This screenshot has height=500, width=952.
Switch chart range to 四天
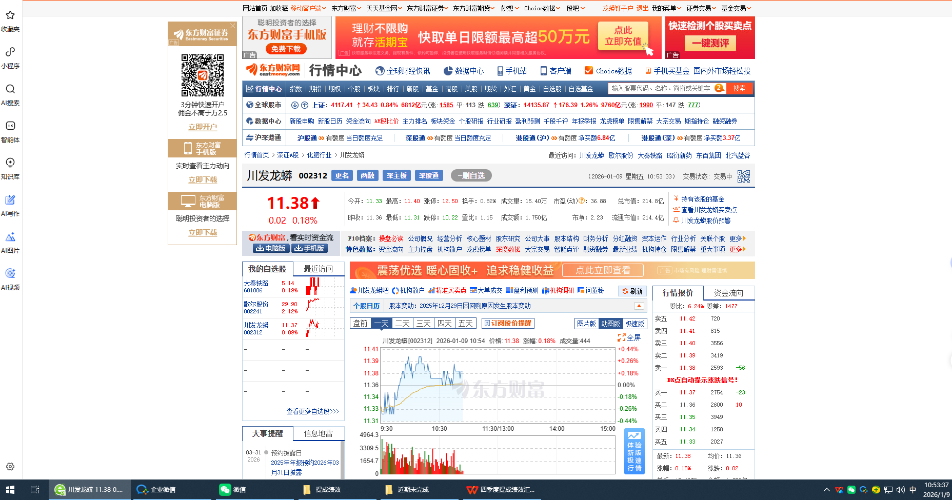tap(444, 323)
